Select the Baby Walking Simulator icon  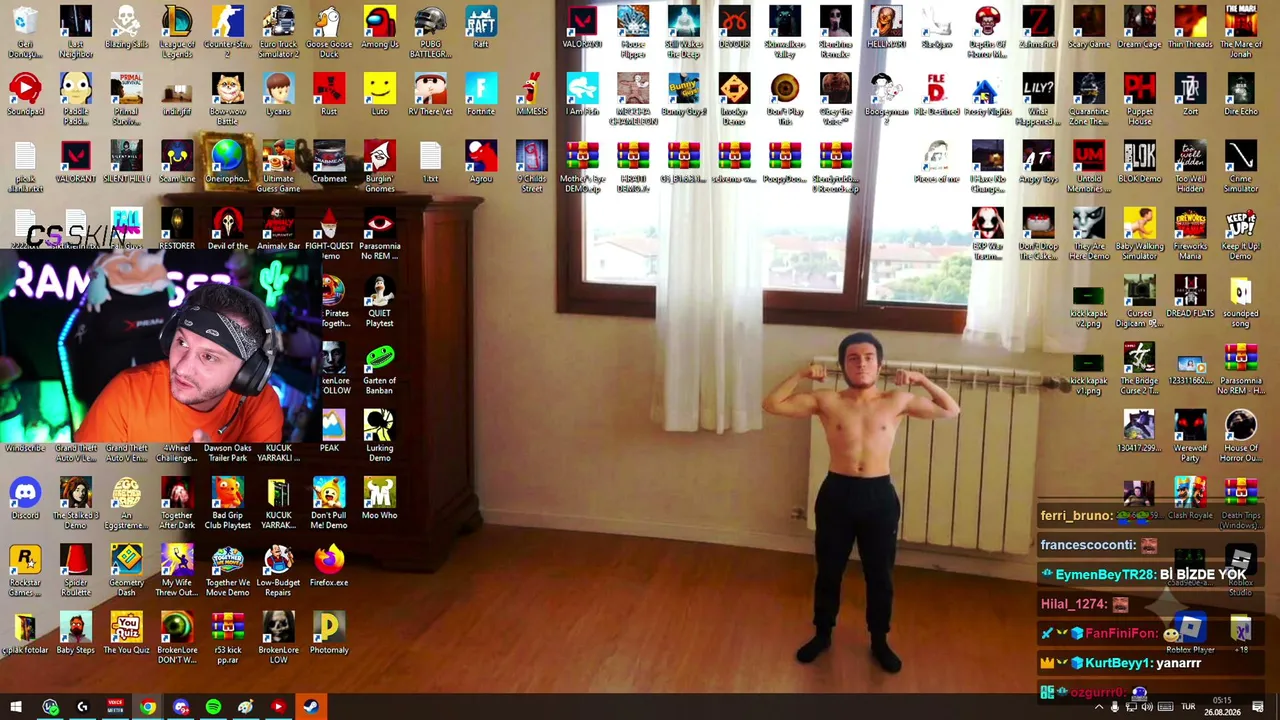(1139, 234)
